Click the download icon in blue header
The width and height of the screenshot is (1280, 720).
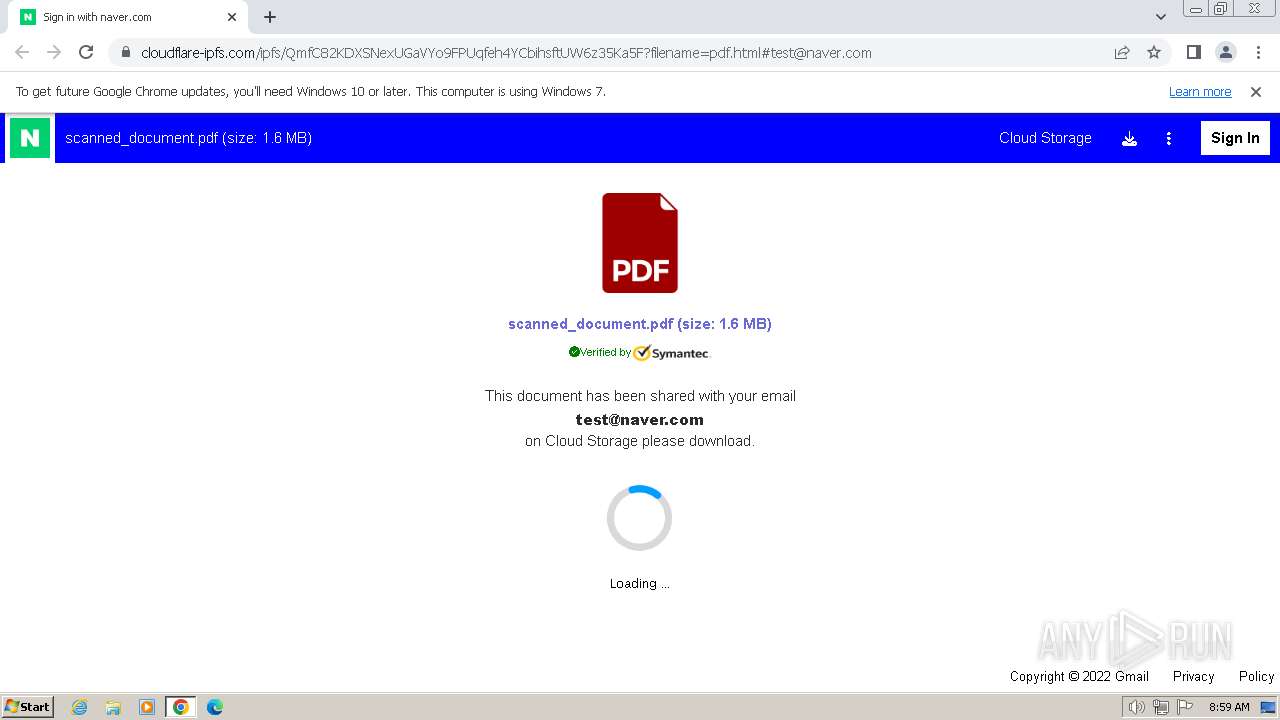pos(1129,139)
